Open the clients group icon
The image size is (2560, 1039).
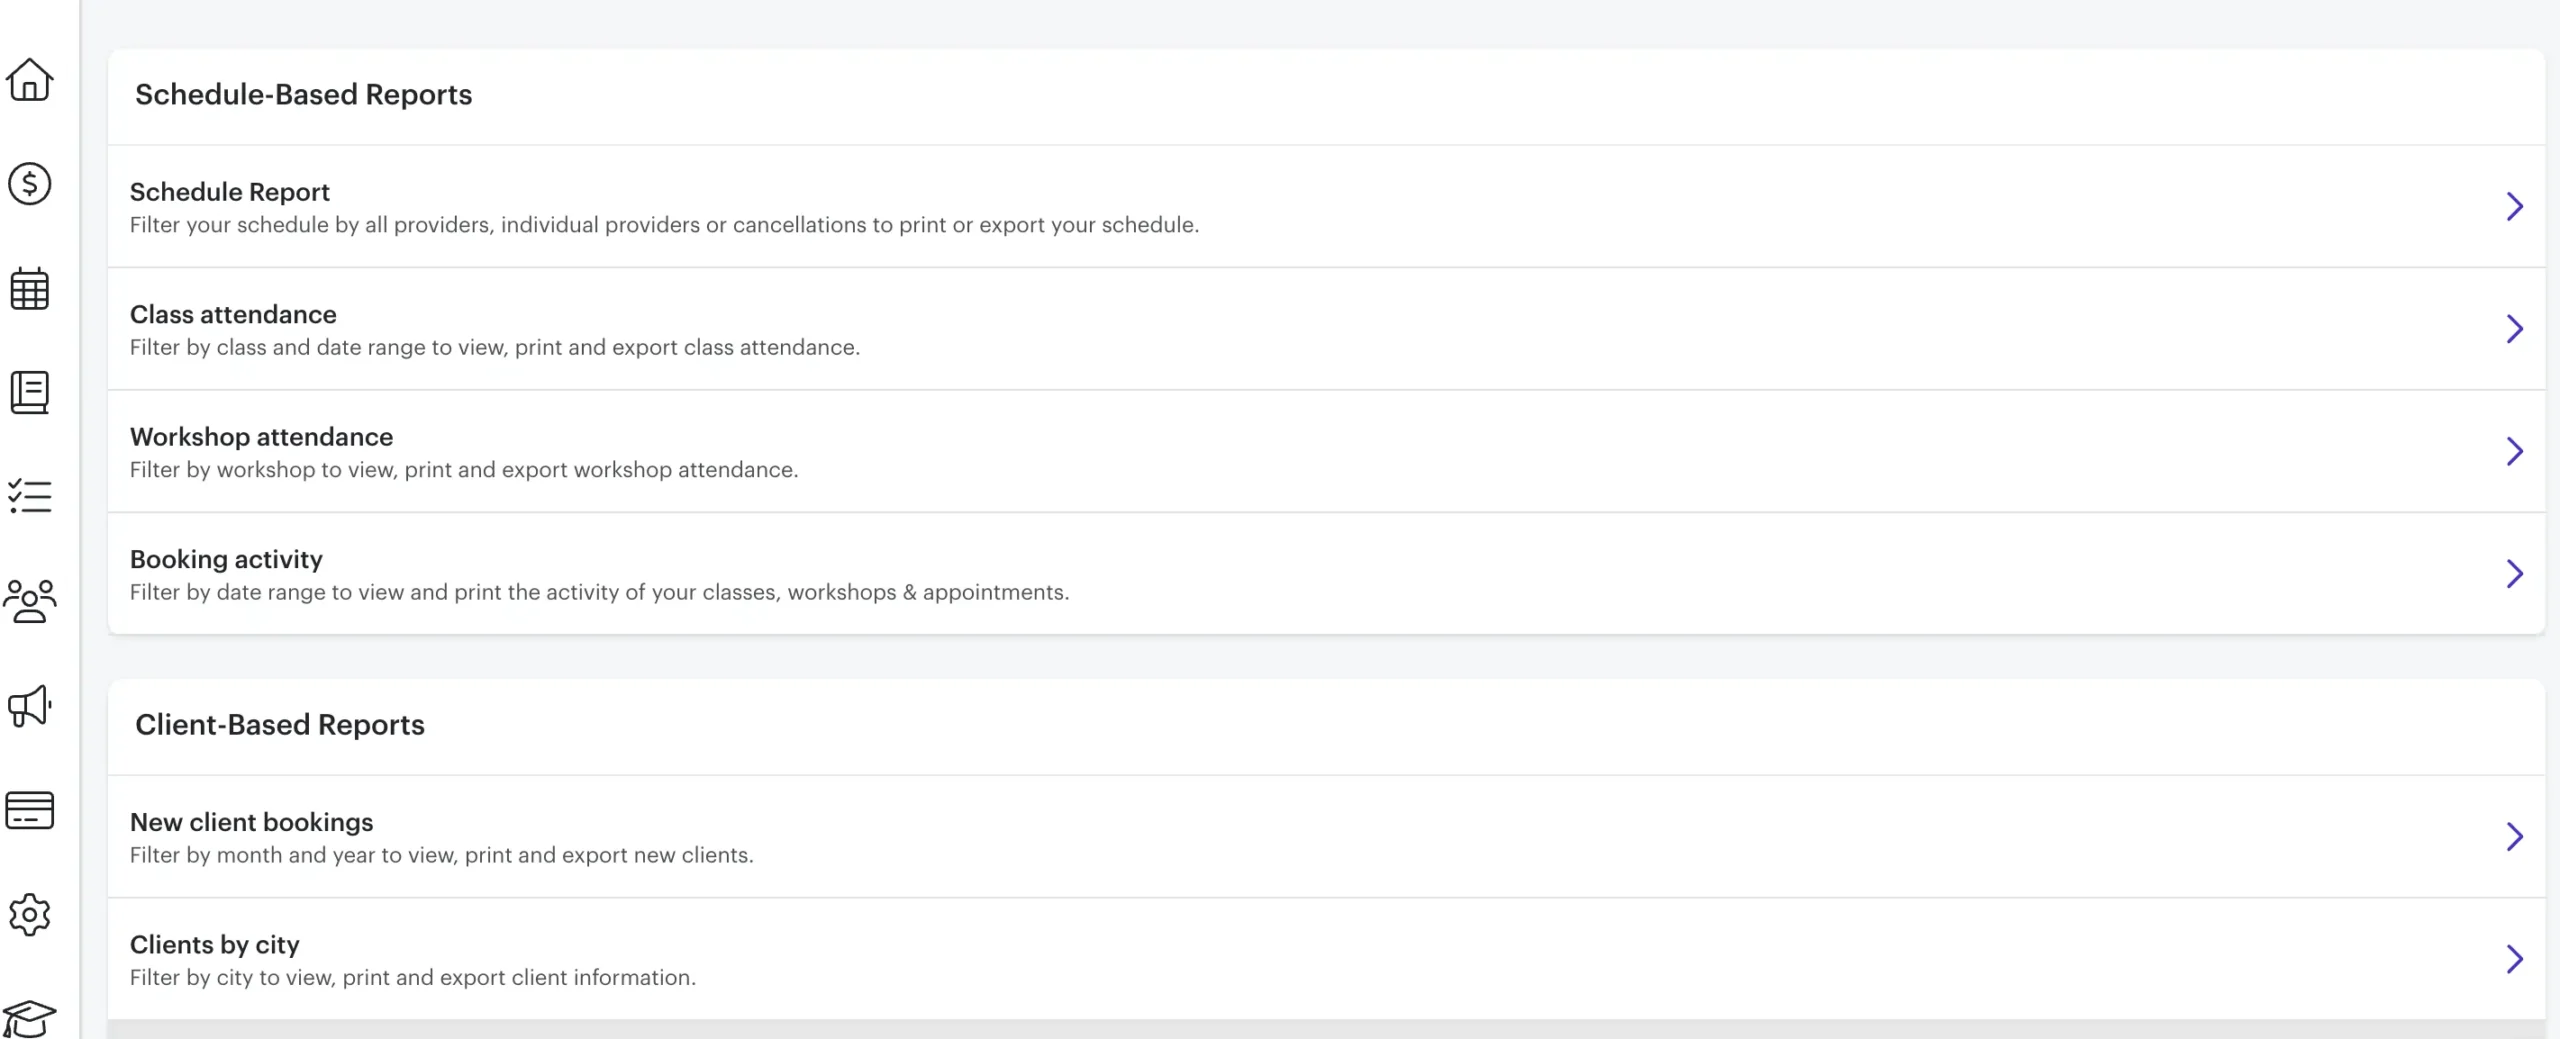30,601
